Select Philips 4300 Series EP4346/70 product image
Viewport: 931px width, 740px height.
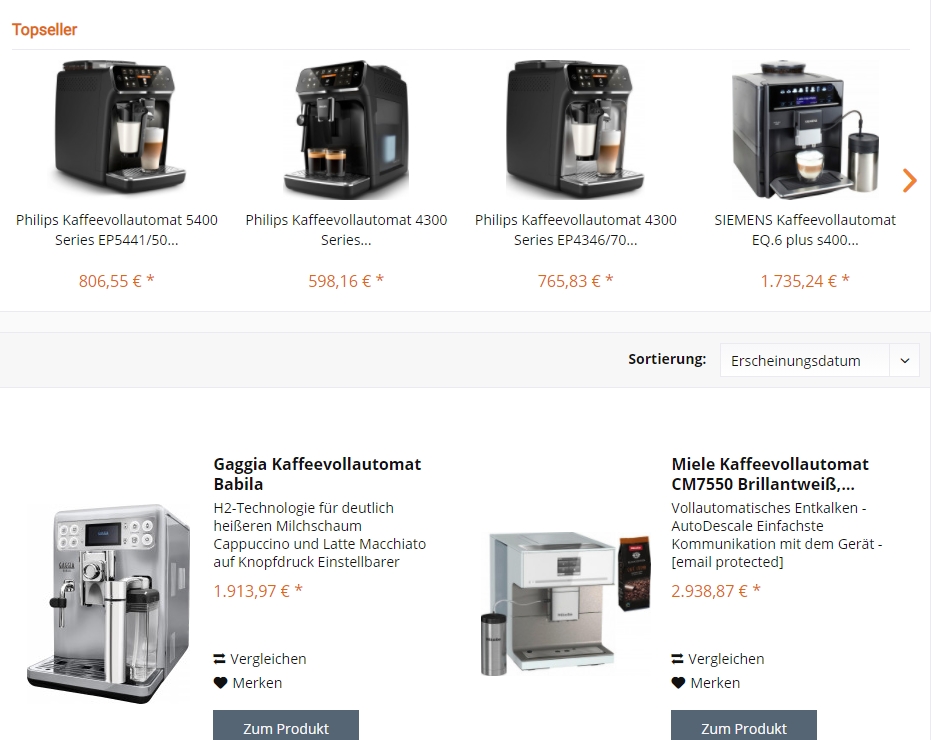[x=576, y=128]
